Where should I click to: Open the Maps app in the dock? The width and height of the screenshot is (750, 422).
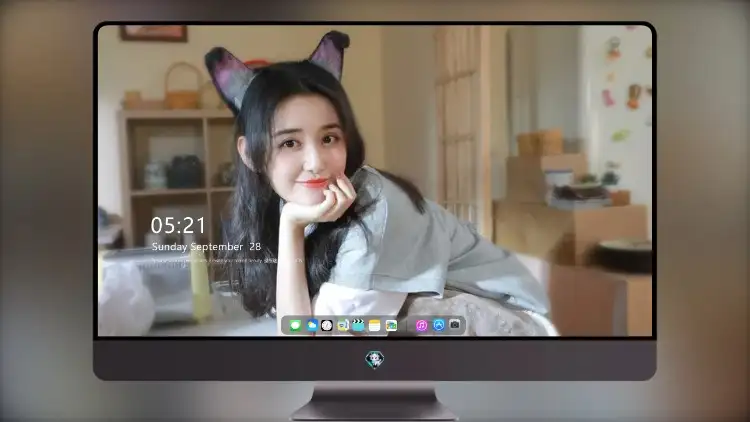tap(391, 325)
